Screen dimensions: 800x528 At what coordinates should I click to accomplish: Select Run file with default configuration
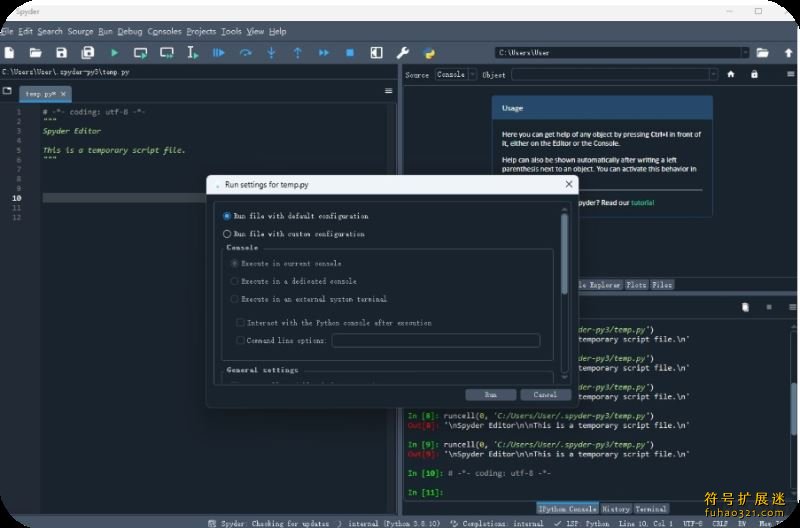pos(296,216)
